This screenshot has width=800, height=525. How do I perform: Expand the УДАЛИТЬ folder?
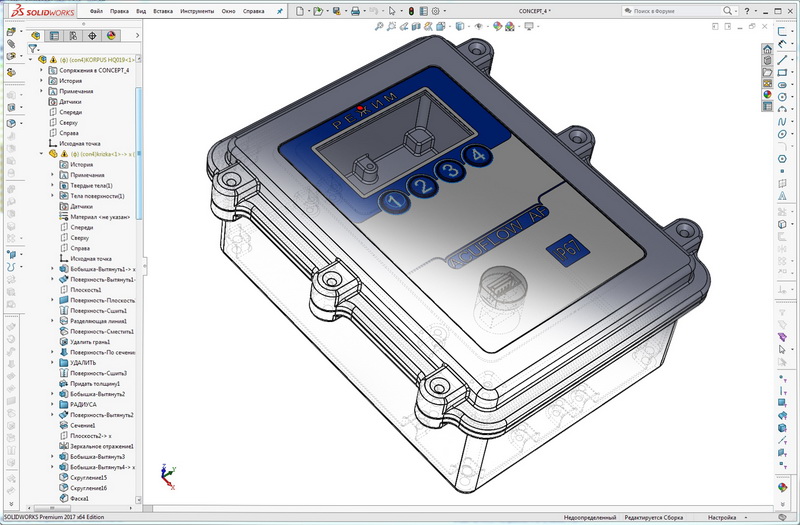(52, 362)
